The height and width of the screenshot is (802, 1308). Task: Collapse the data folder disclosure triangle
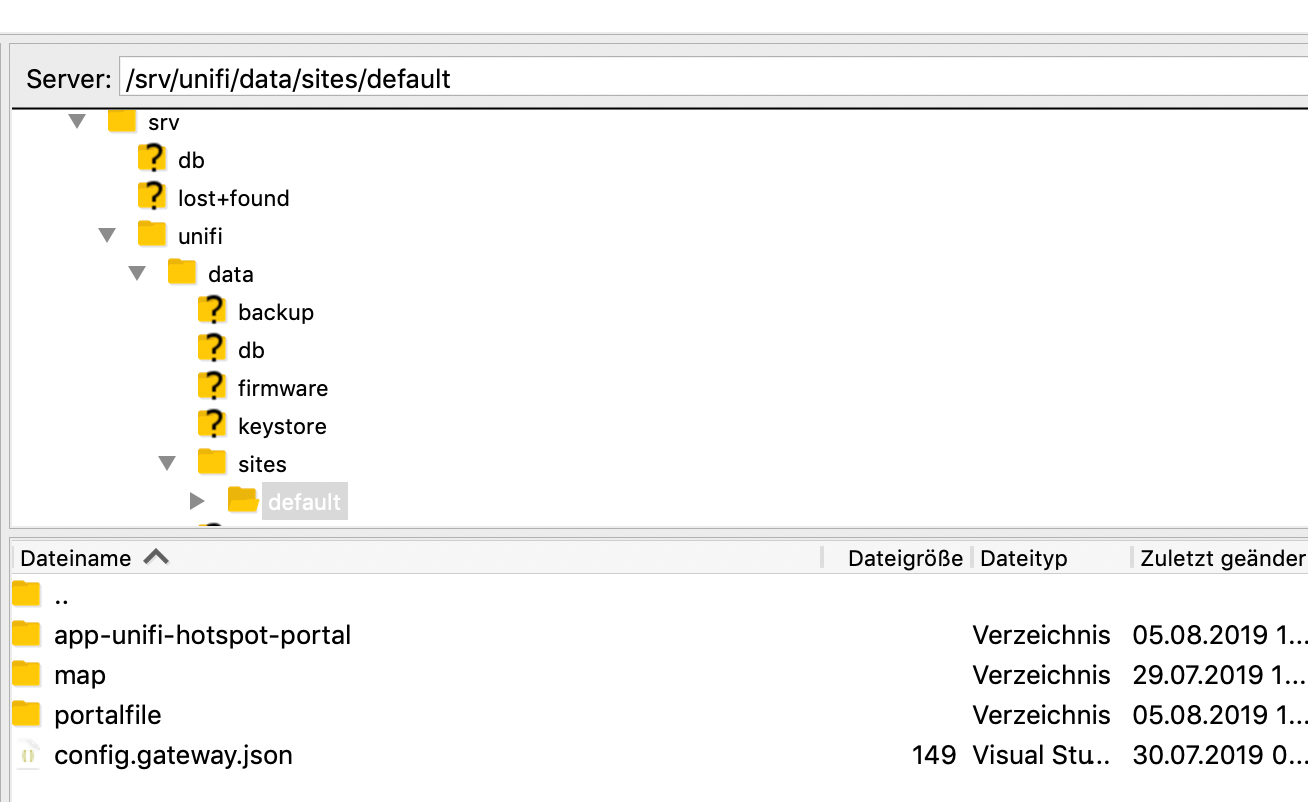[x=137, y=274]
